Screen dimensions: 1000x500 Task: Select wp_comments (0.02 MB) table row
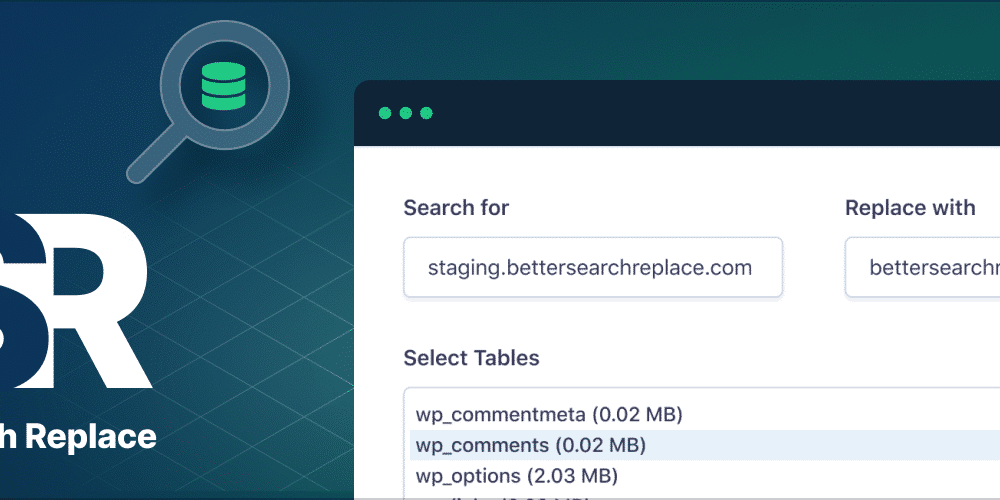(x=705, y=445)
